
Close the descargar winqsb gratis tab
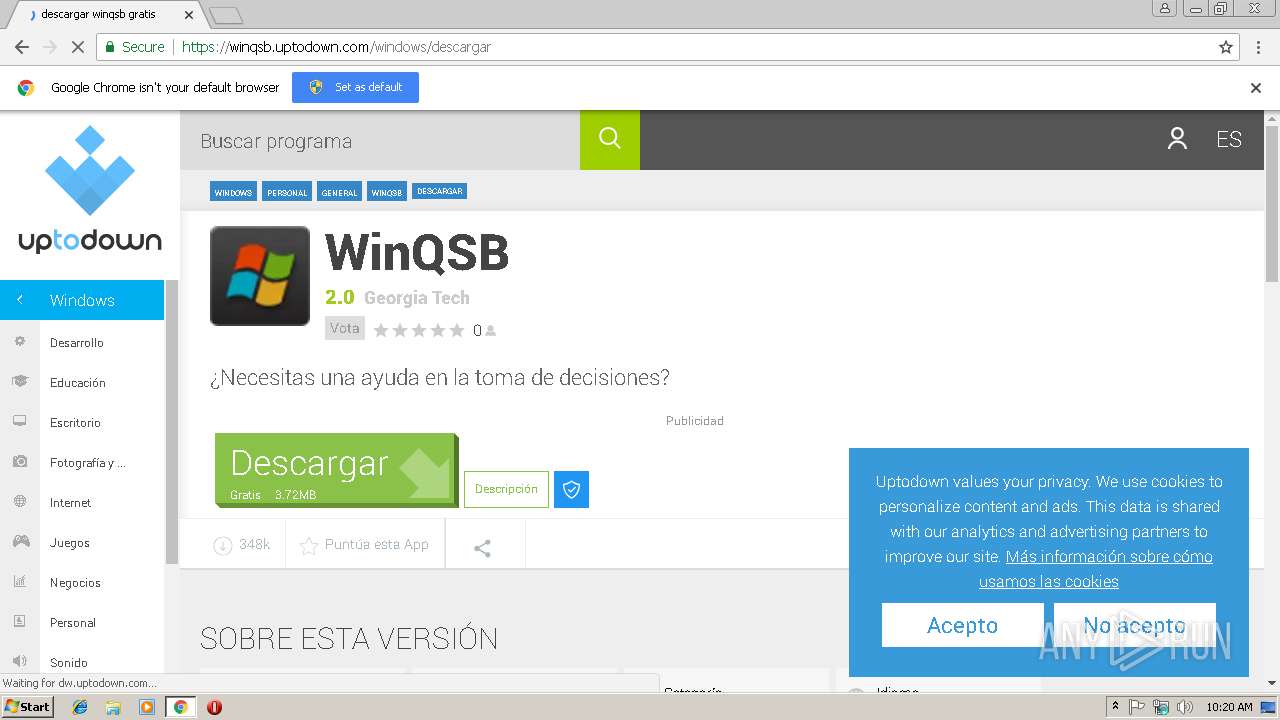point(189,15)
